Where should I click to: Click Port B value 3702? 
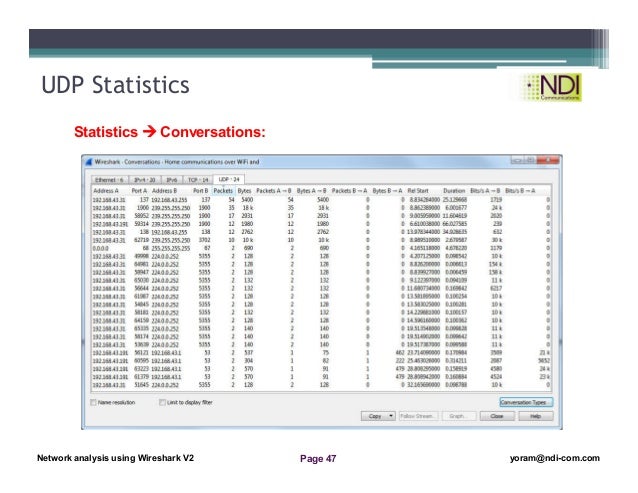point(204,240)
